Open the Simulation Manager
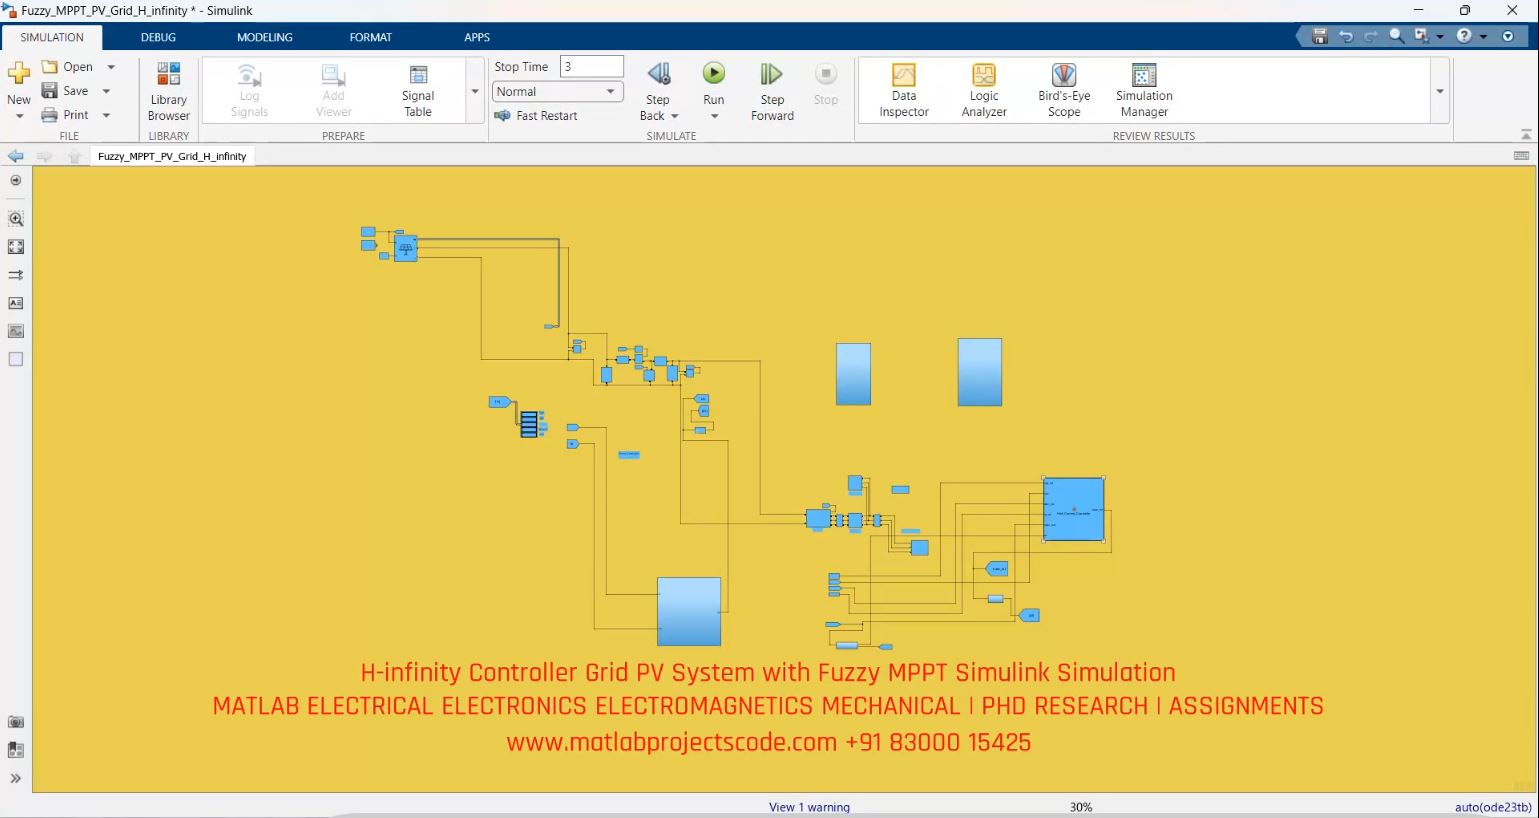Image resolution: width=1539 pixels, height=818 pixels. click(1144, 90)
